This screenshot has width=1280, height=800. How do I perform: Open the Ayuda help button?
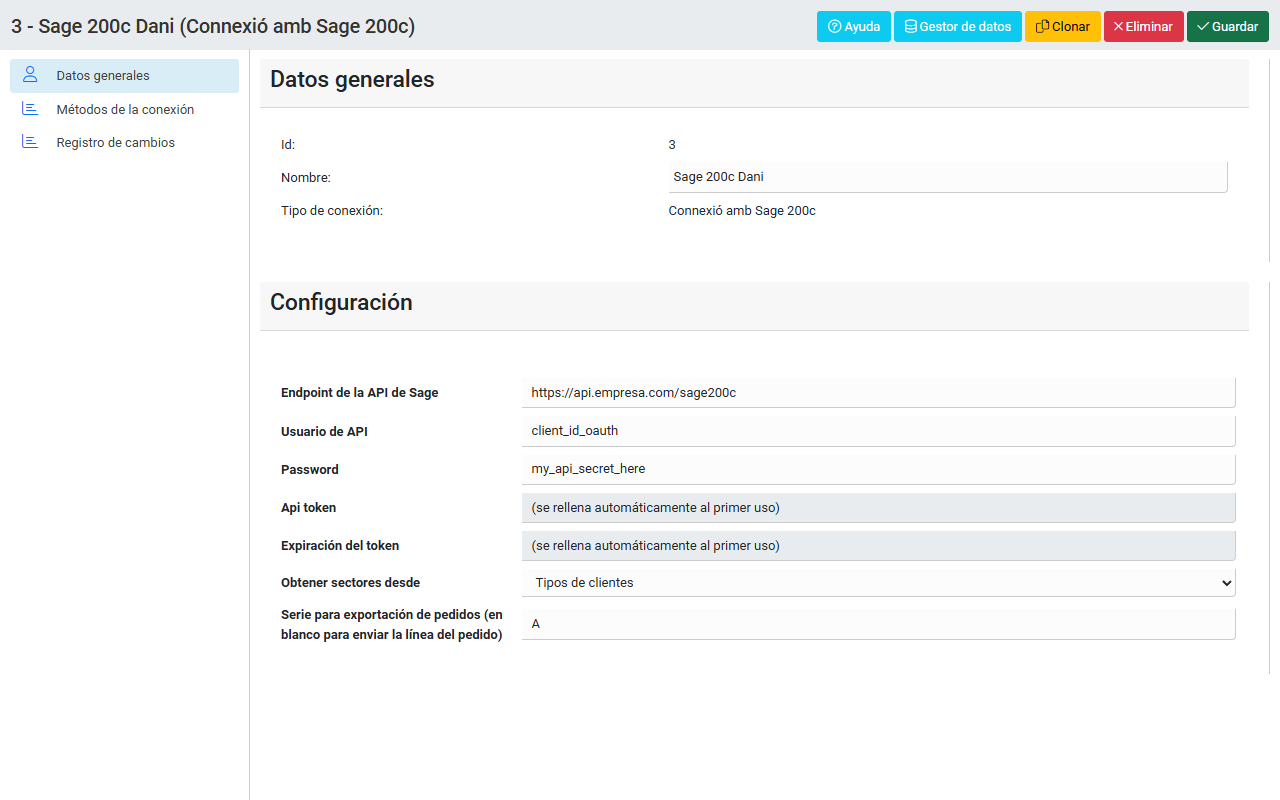pos(854,27)
